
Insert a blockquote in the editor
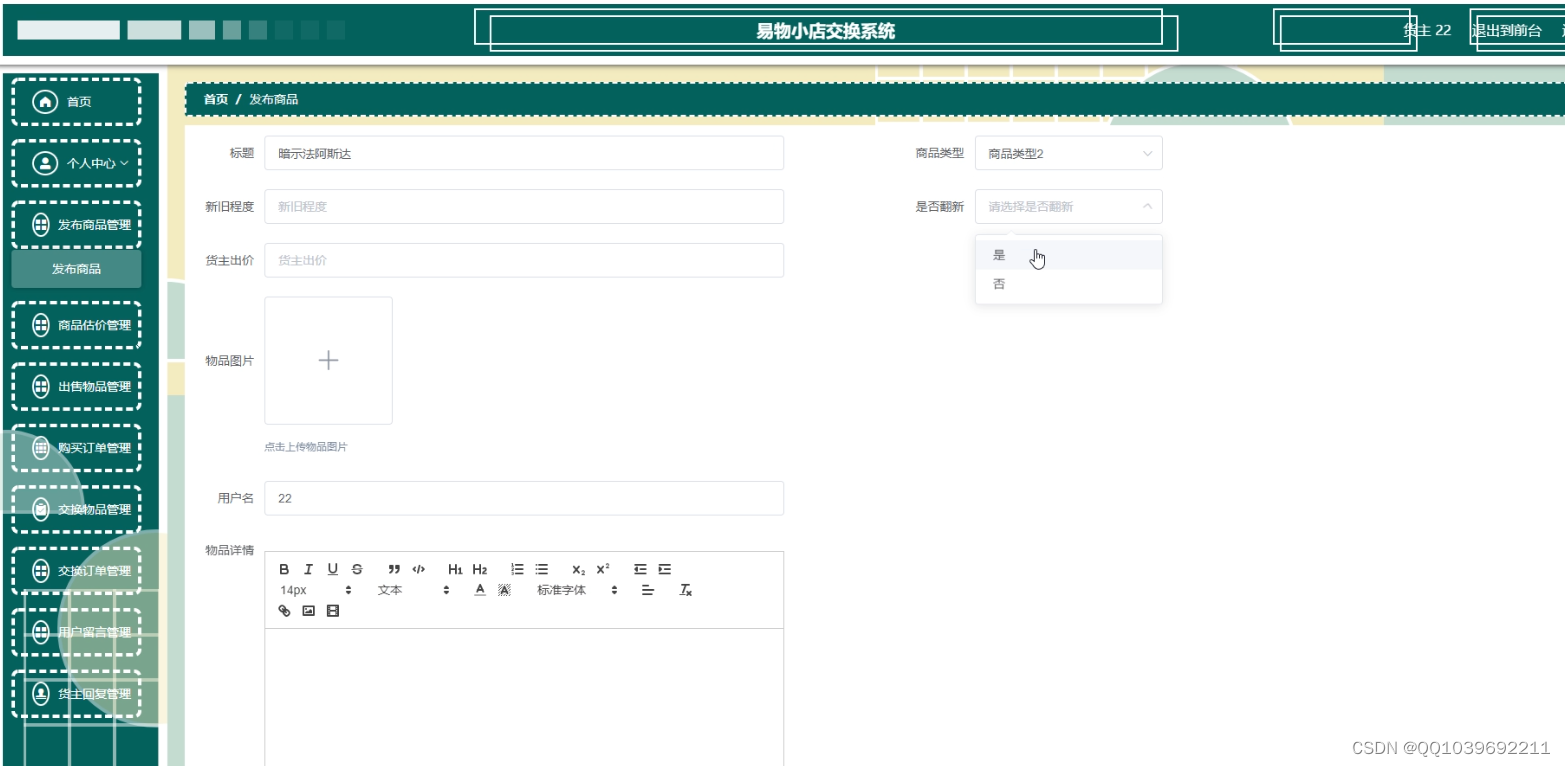click(394, 569)
